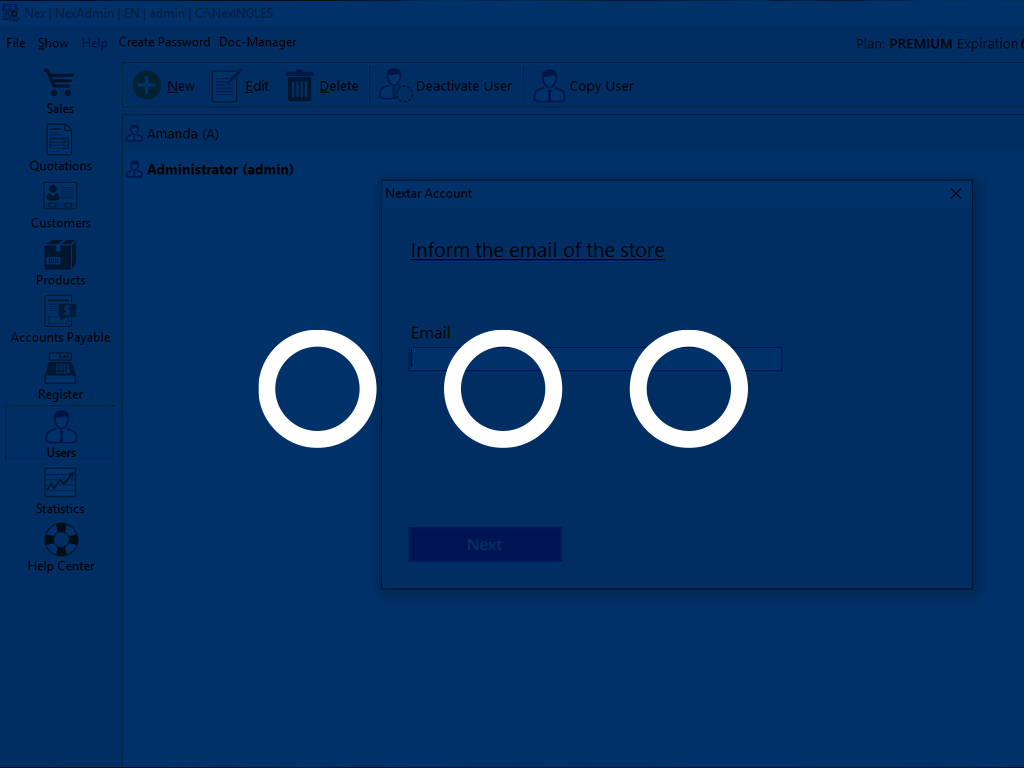Click Edit in the users toolbar
Image resolution: width=1024 pixels, height=768 pixels.
pyautogui.click(x=241, y=86)
